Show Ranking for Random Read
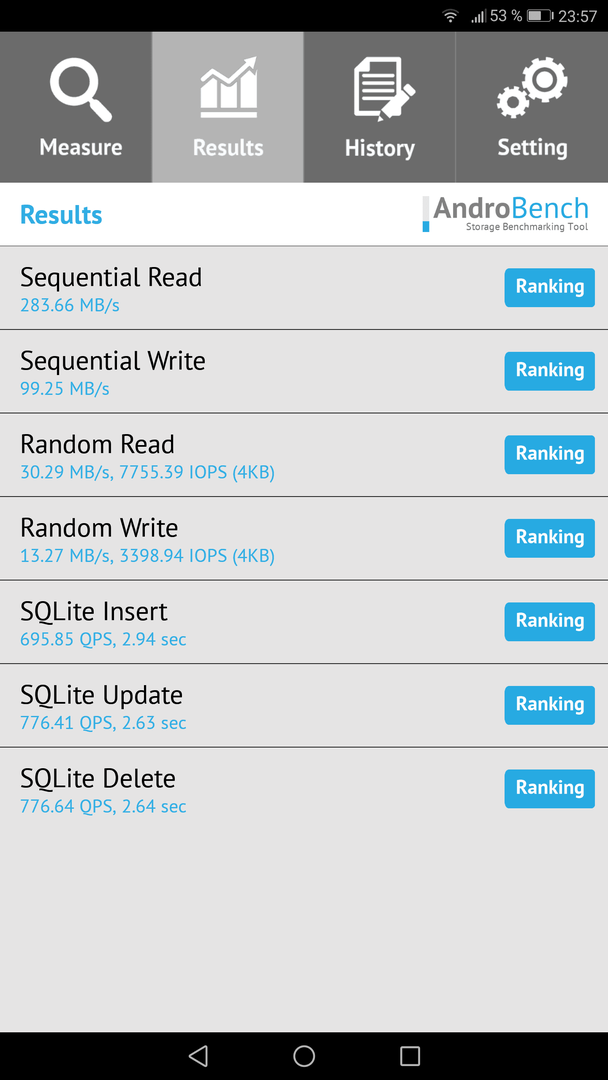This screenshot has height=1080, width=608. [549, 454]
